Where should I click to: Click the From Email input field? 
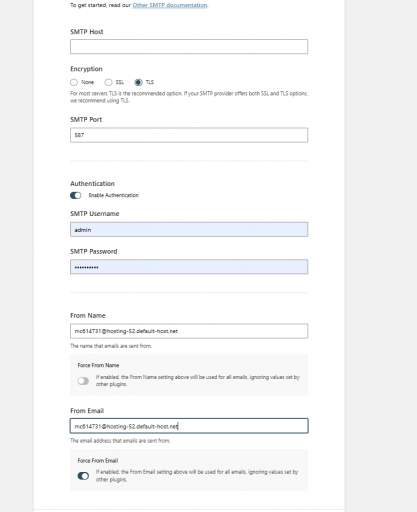(189, 426)
